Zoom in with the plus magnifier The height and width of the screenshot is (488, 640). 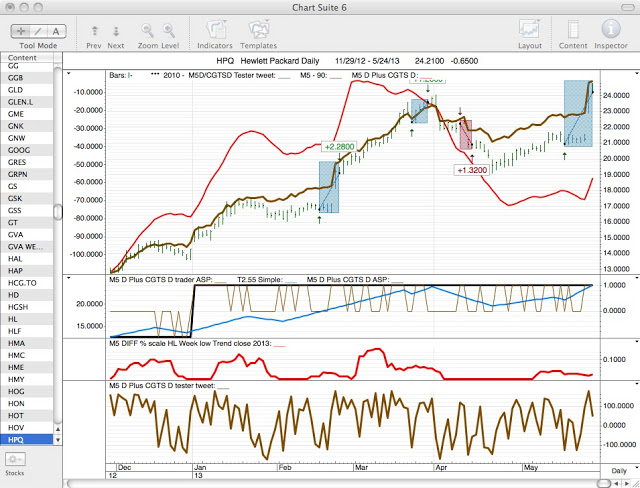(169, 31)
